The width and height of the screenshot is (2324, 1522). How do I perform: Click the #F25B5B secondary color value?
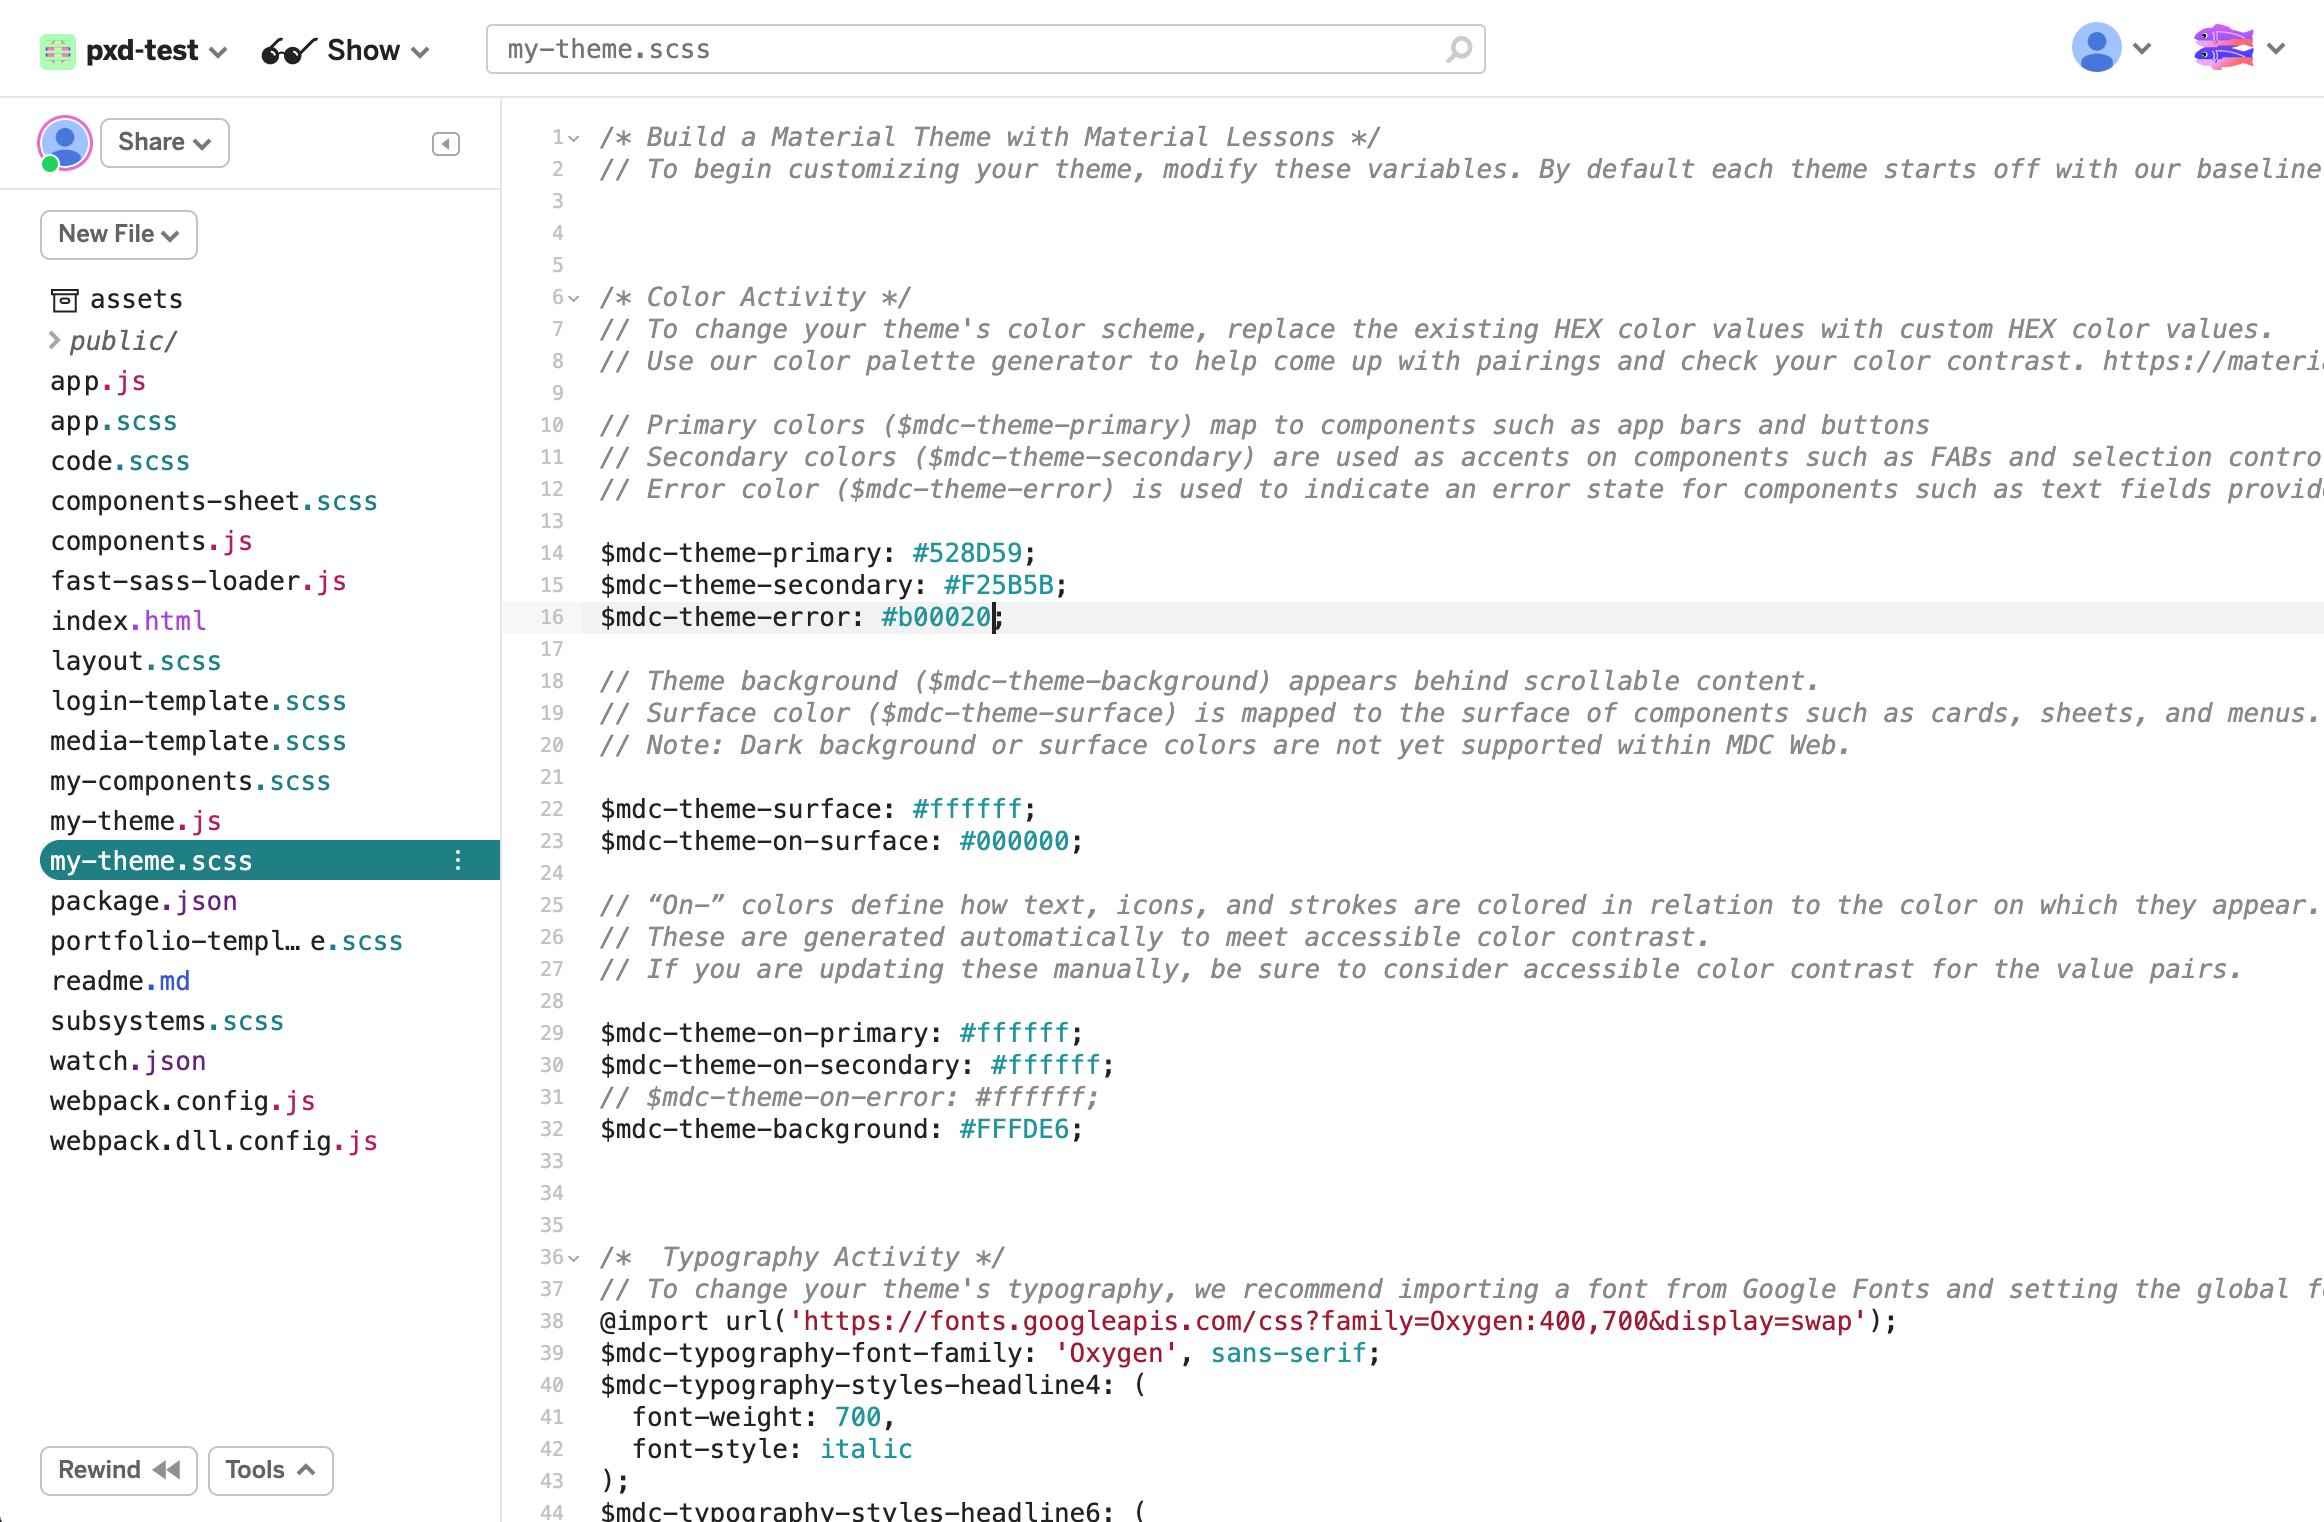[998, 585]
